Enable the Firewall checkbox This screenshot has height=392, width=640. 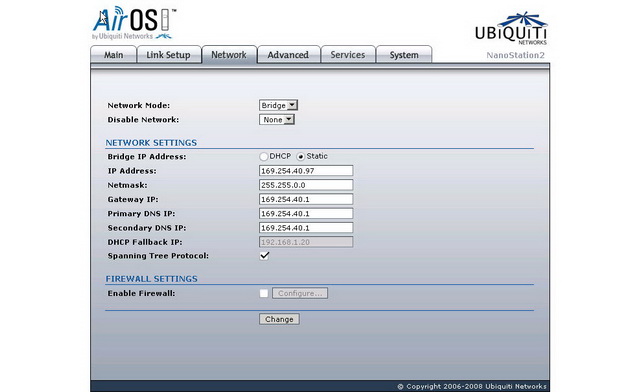pos(264,293)
